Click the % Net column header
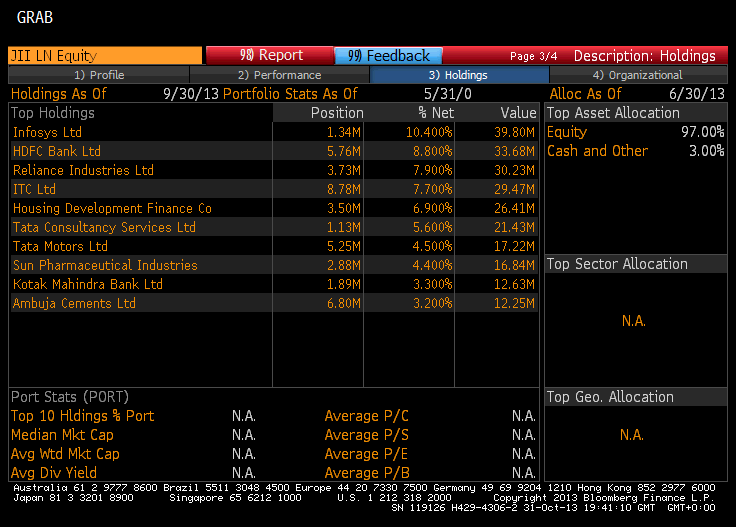This screenshot has width=736, height=527. click(x=436, y=113)
